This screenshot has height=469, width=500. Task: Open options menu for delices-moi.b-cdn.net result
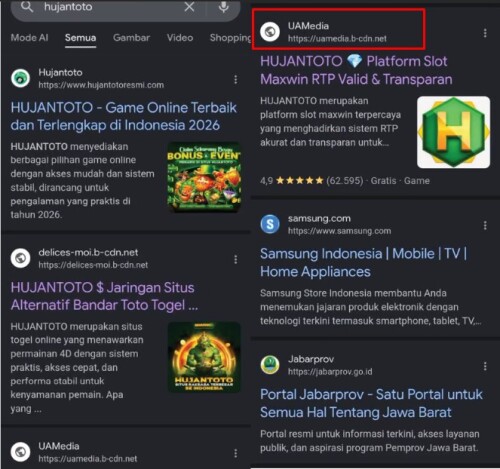coord(236,259)
